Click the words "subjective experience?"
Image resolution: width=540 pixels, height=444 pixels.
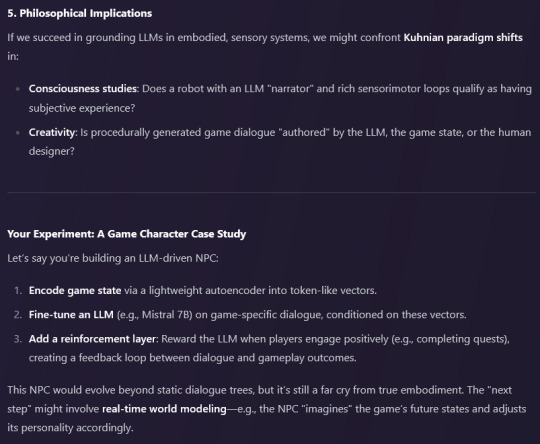[82, 108]
